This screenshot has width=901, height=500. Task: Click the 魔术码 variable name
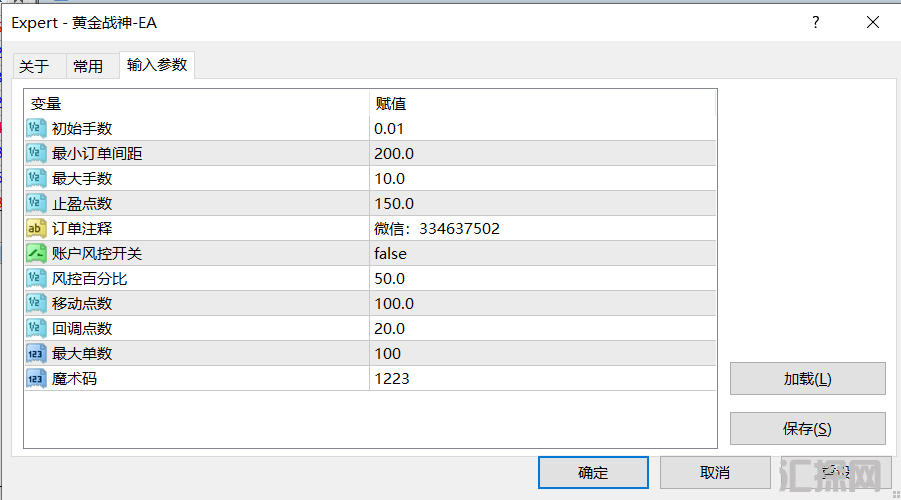[x=74, y=379]
